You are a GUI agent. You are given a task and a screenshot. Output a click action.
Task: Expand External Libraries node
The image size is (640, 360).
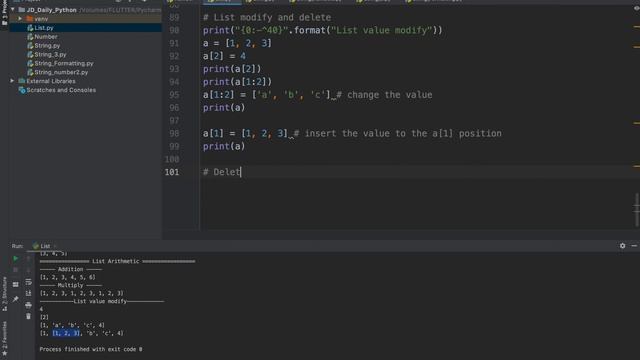(12, 81)
